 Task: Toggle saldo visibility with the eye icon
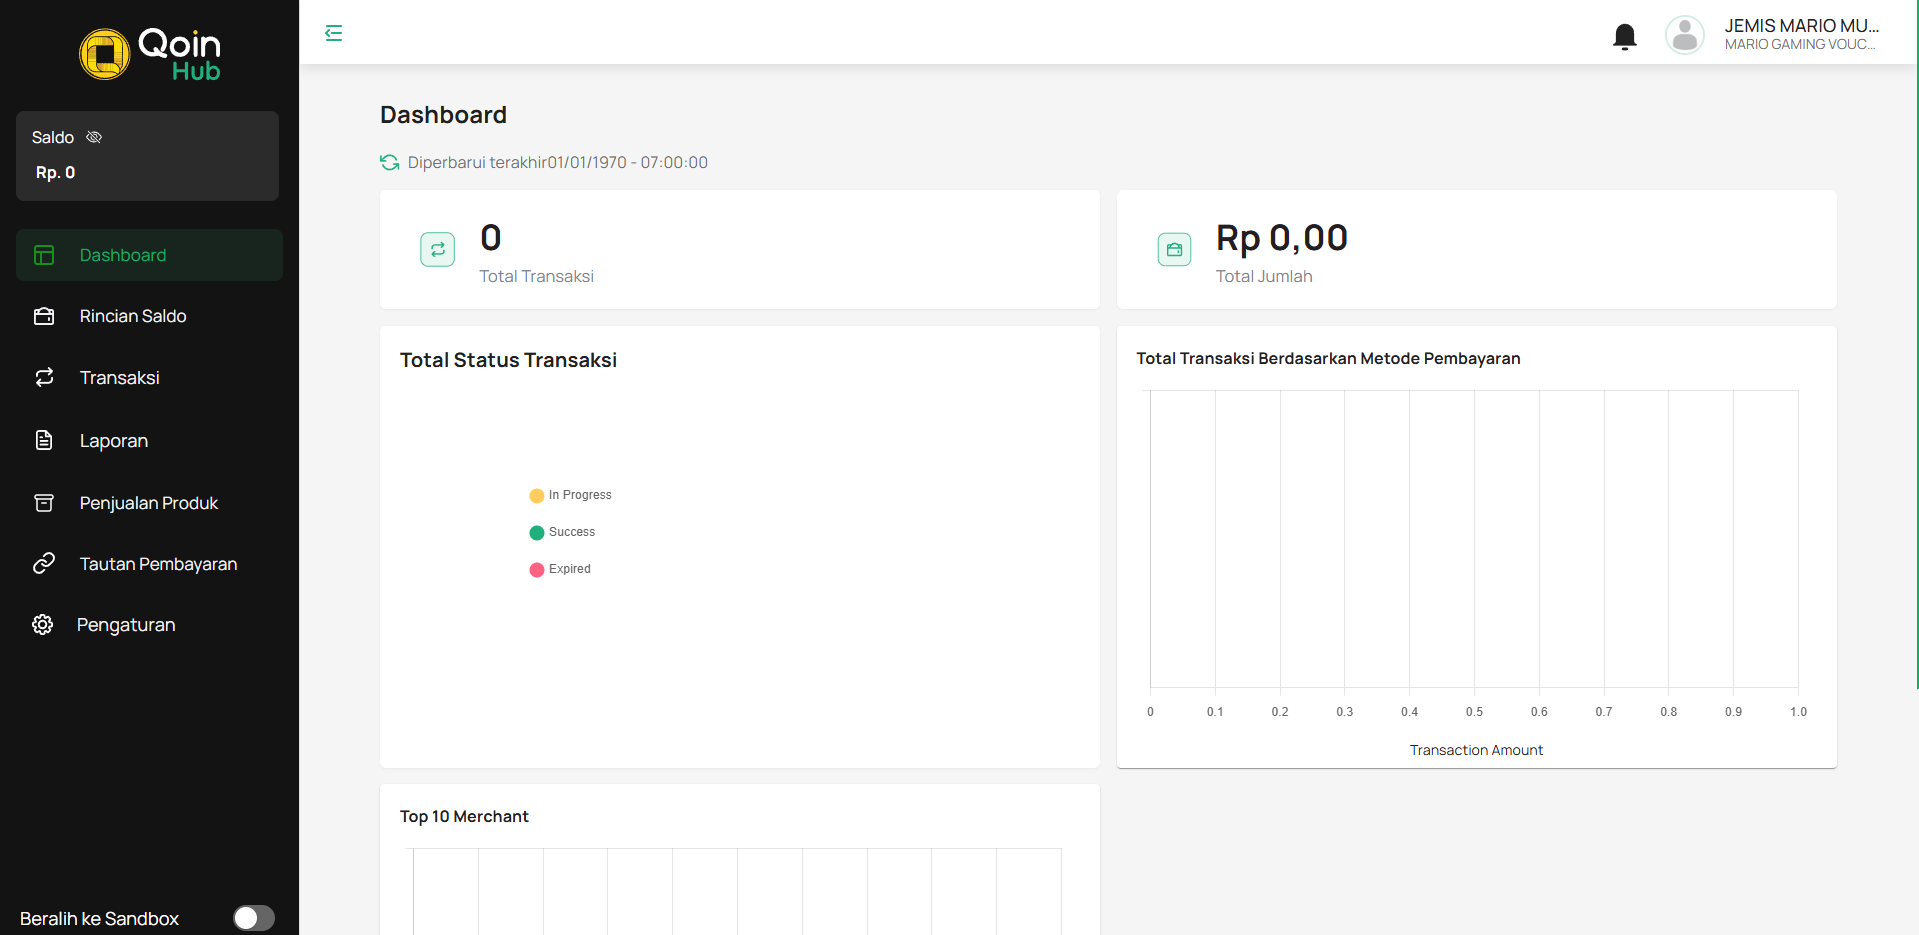click(94, 137)
